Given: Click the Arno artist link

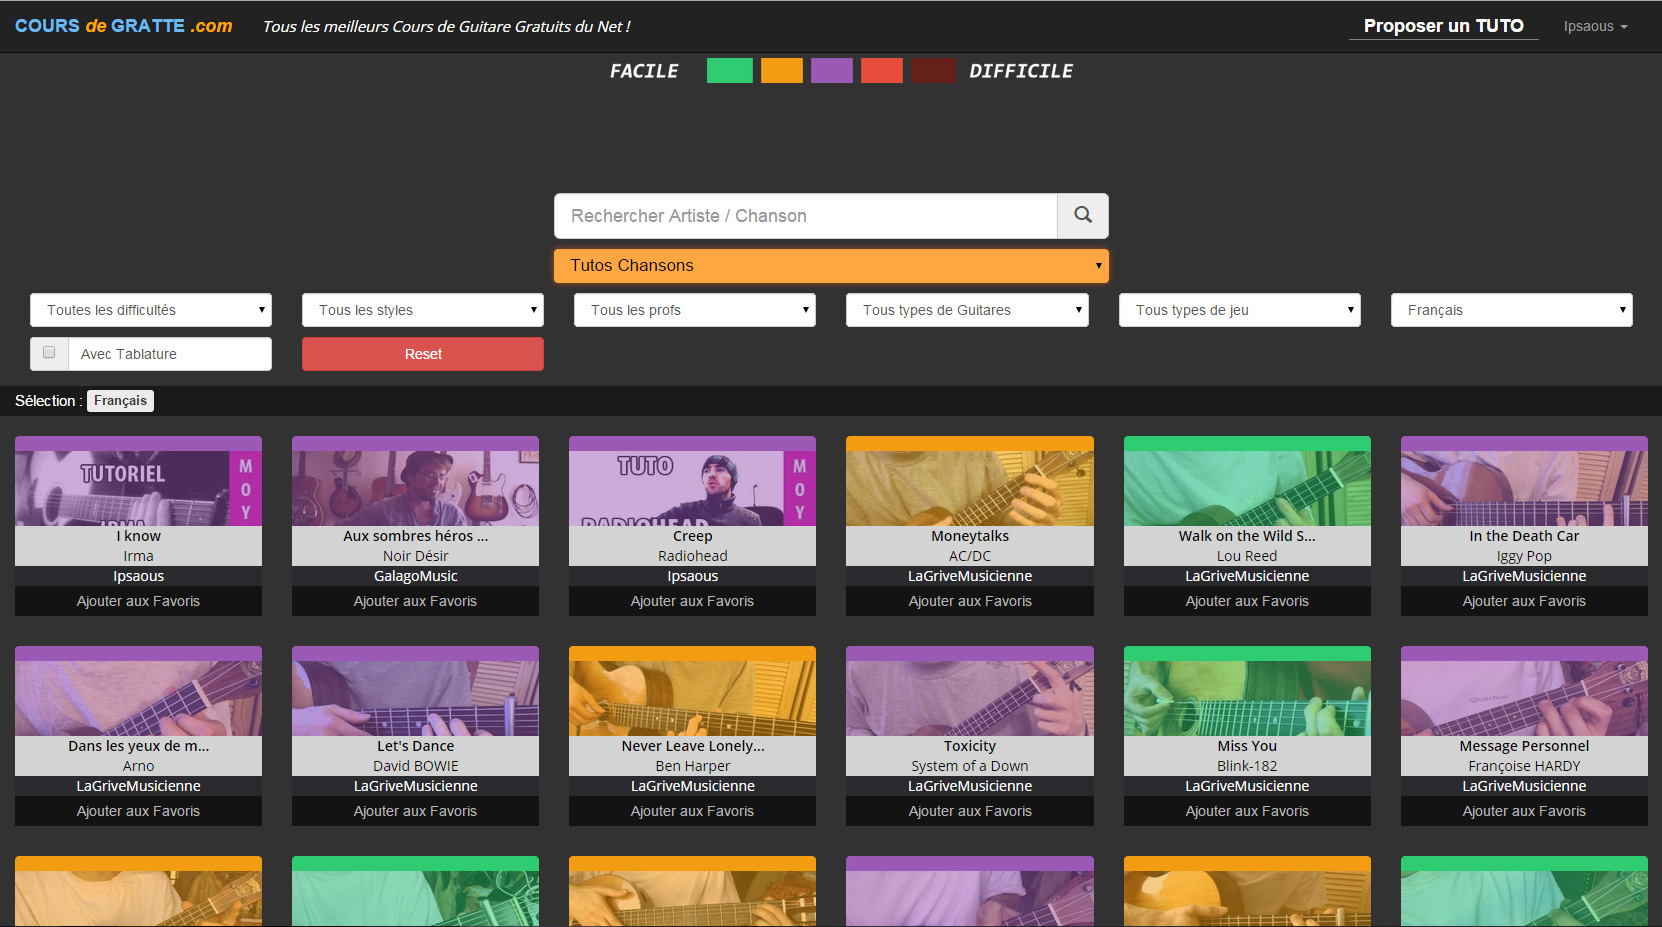Looking at the screenshot, I should [x=139, y=766].
